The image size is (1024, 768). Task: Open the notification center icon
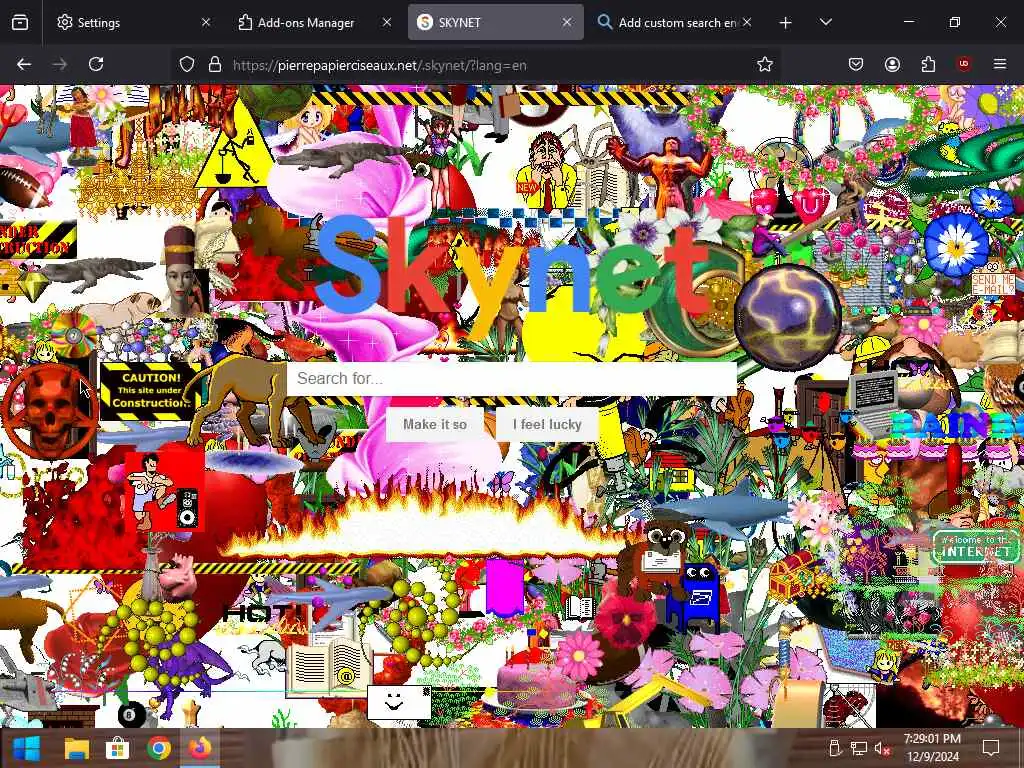(991, 748)
